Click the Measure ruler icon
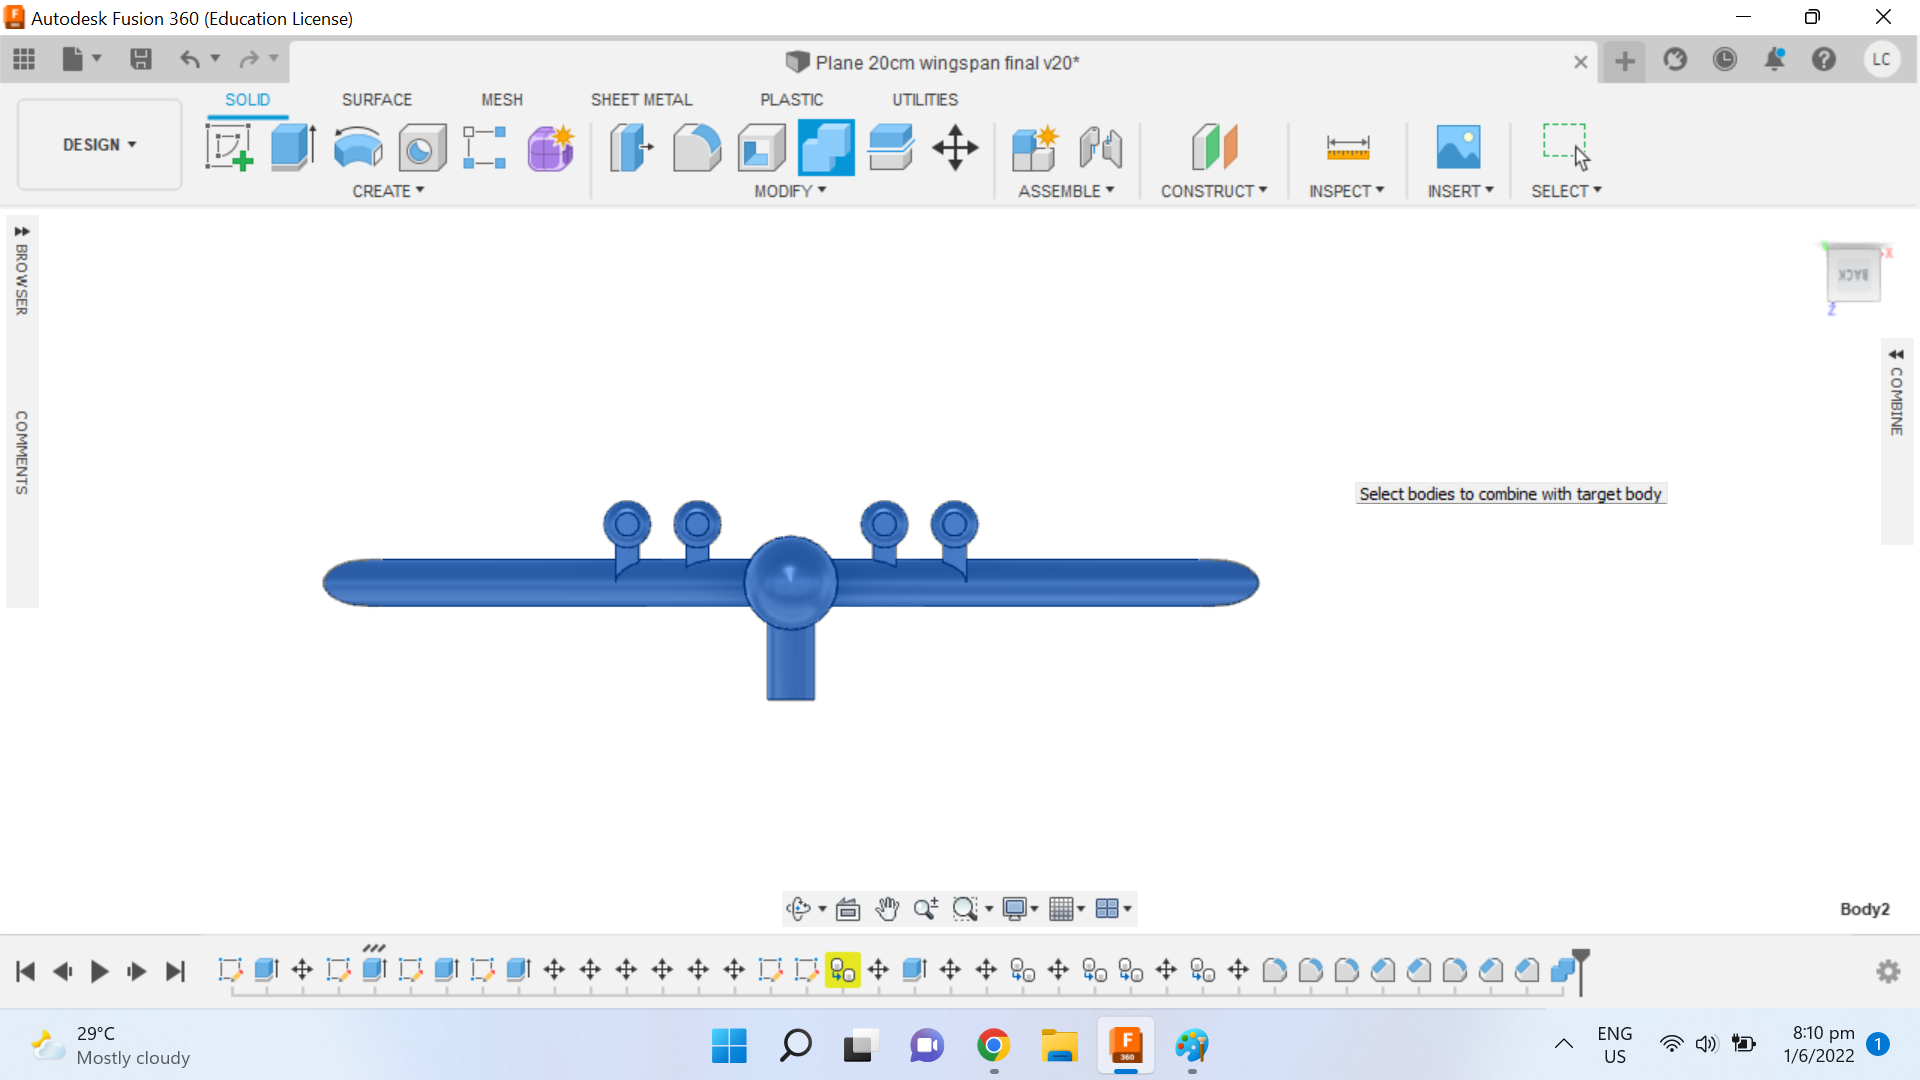1920x1080 pixels. point(1347,148)
